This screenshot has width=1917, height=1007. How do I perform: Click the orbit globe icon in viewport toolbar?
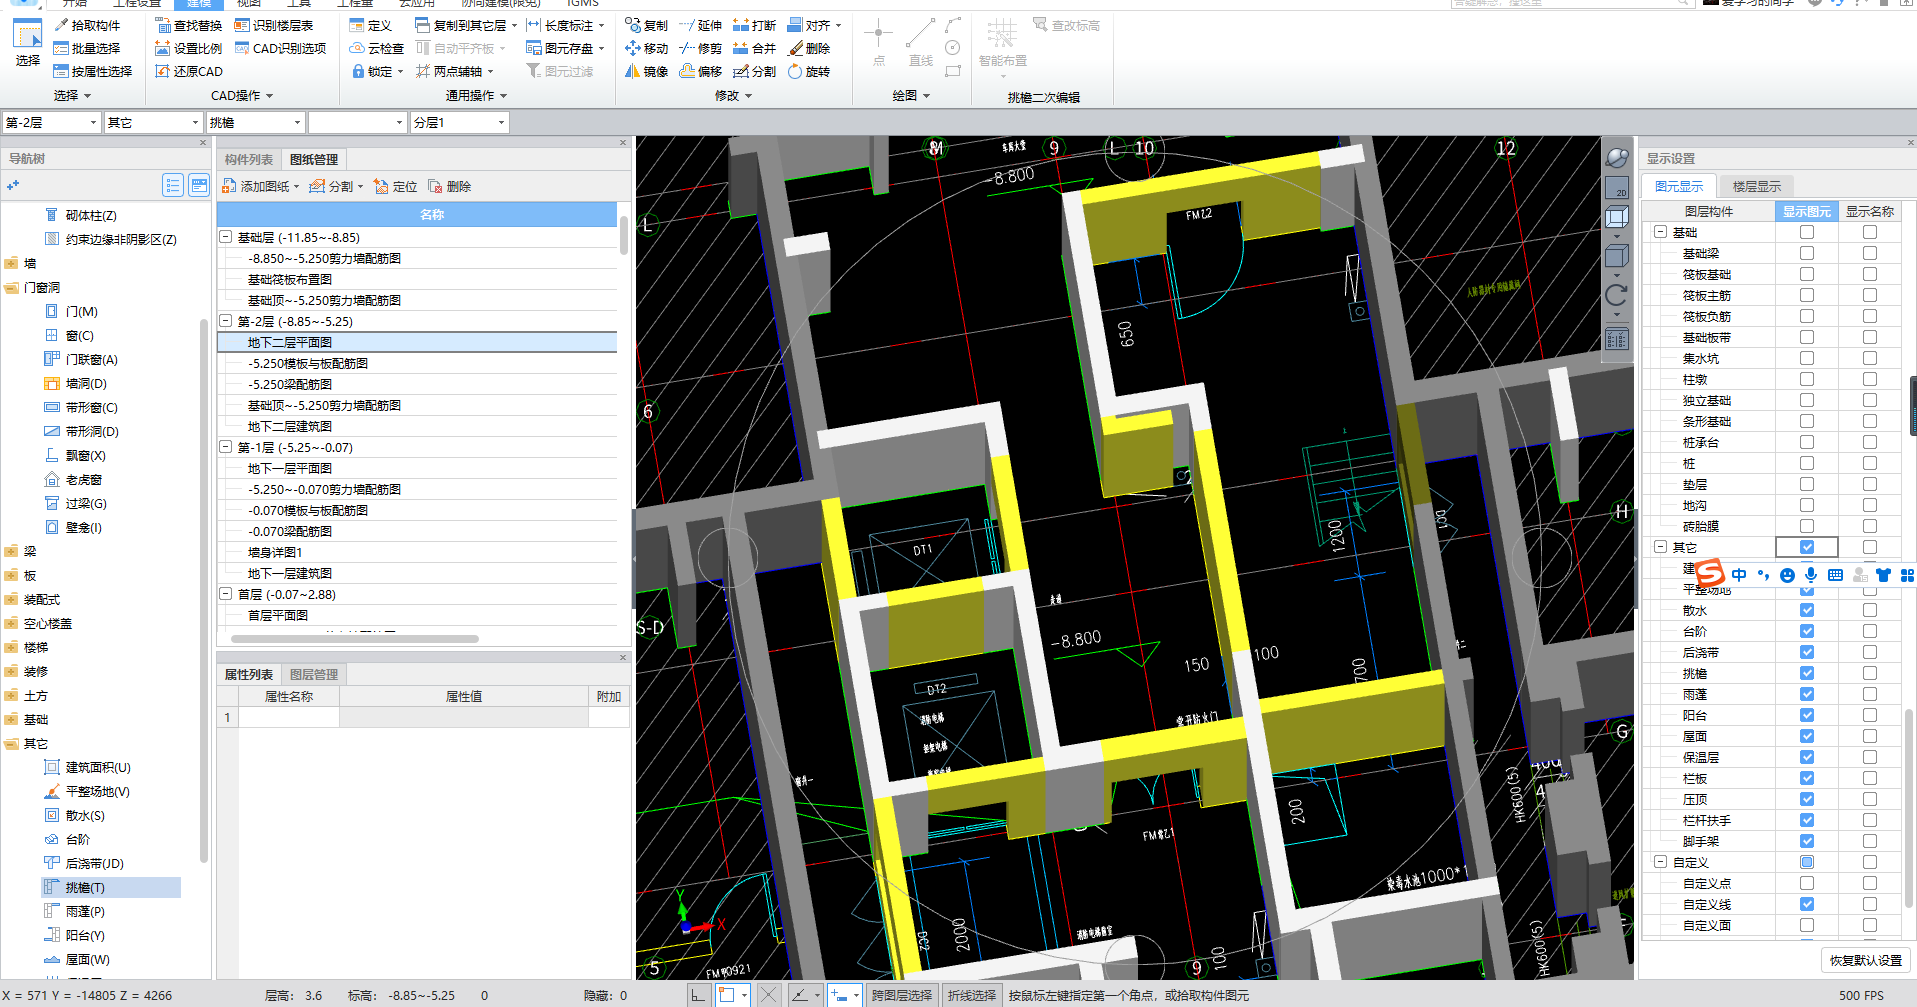[1616, 158]
